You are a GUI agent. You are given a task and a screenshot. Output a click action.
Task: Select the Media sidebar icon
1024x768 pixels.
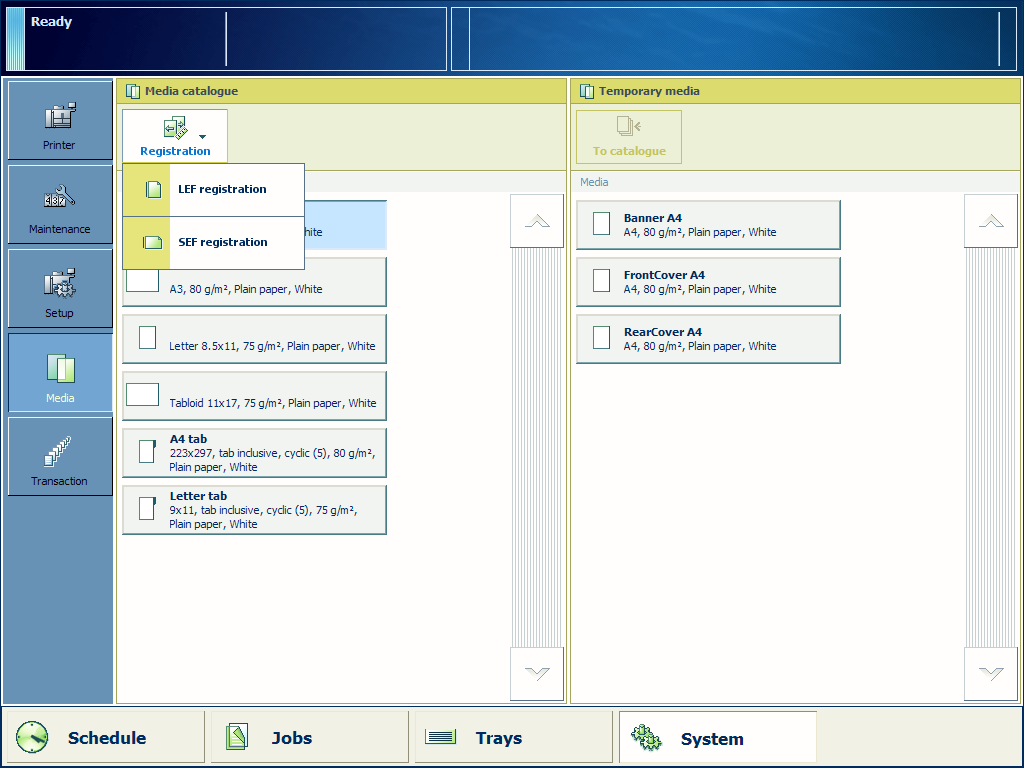60,373
